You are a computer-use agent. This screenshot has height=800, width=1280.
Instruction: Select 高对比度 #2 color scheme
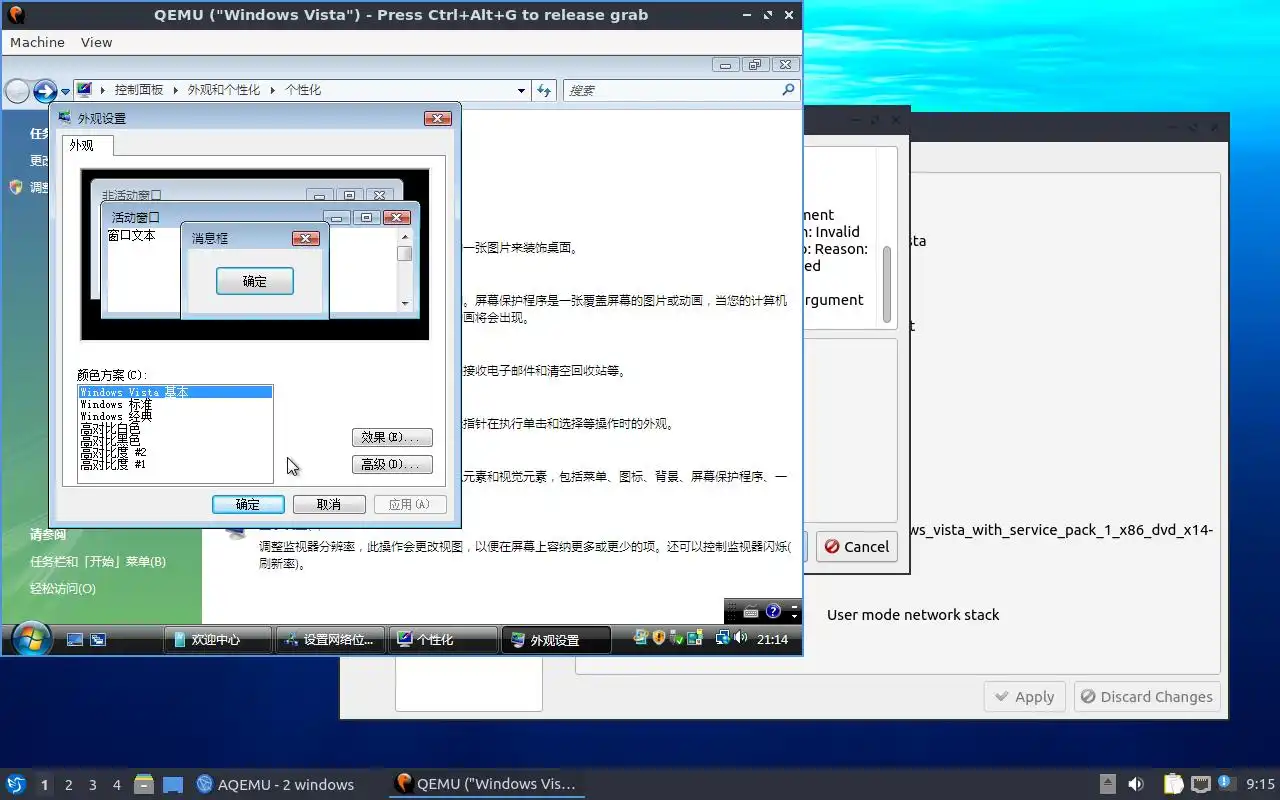[175, 452]
